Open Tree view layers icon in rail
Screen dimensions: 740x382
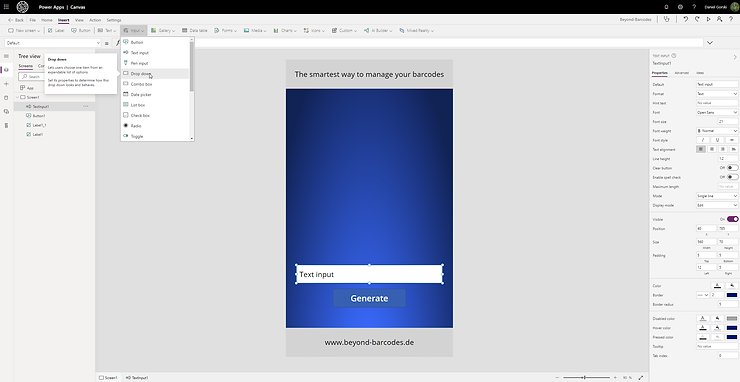6,70
